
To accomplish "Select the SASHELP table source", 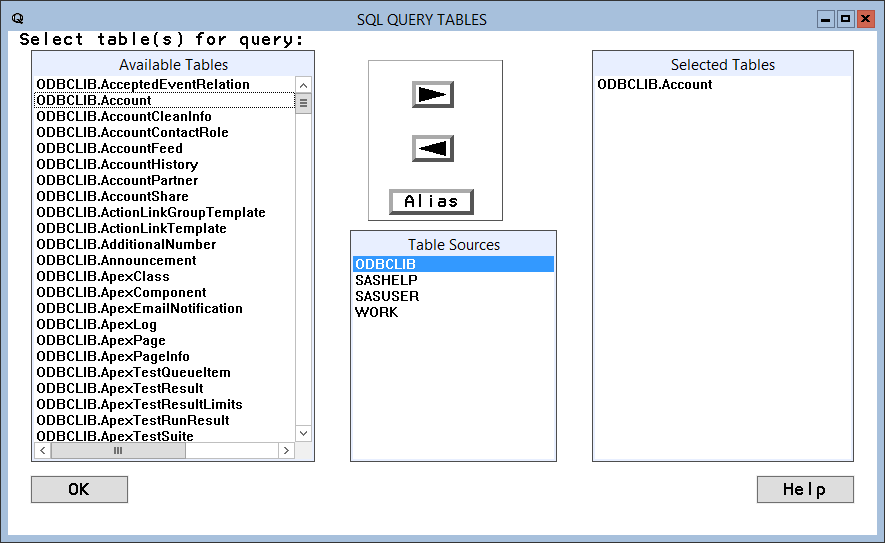I will (386, 280).
